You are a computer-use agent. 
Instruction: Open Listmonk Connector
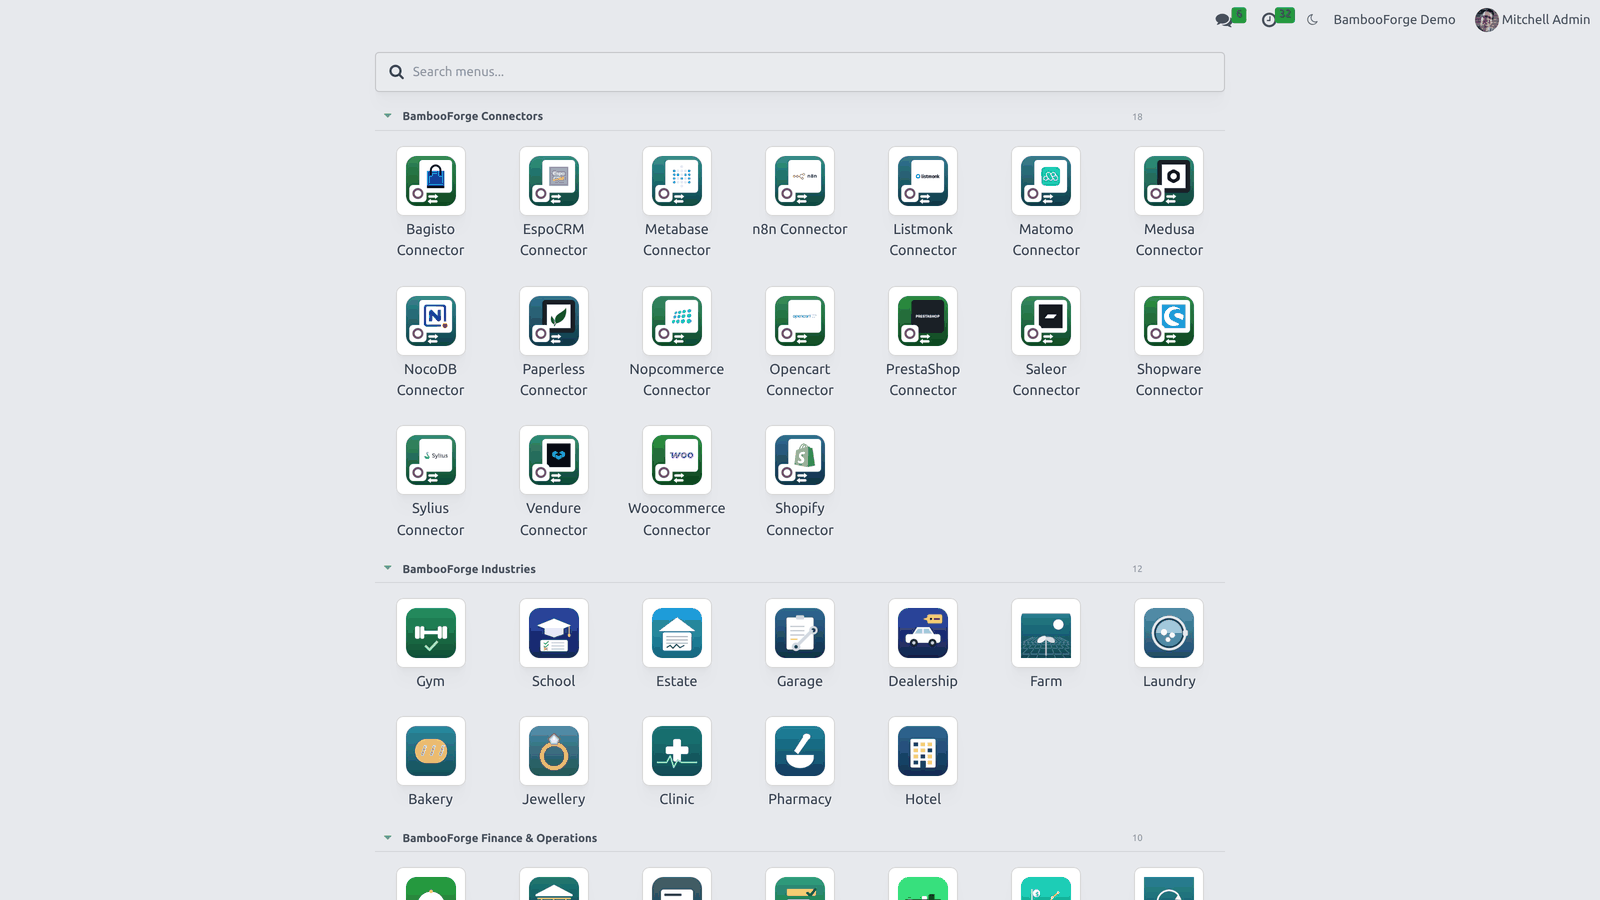tap(923, 181)
